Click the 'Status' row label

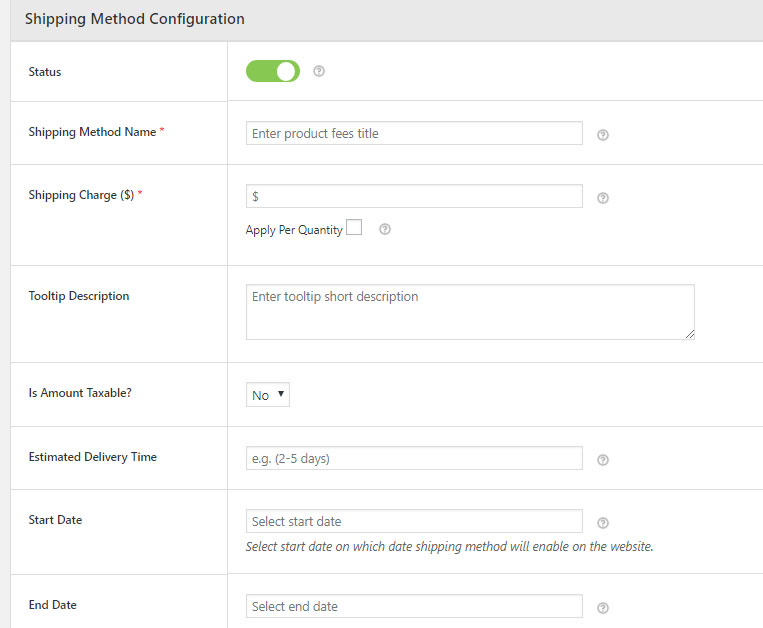click(45, 72)
